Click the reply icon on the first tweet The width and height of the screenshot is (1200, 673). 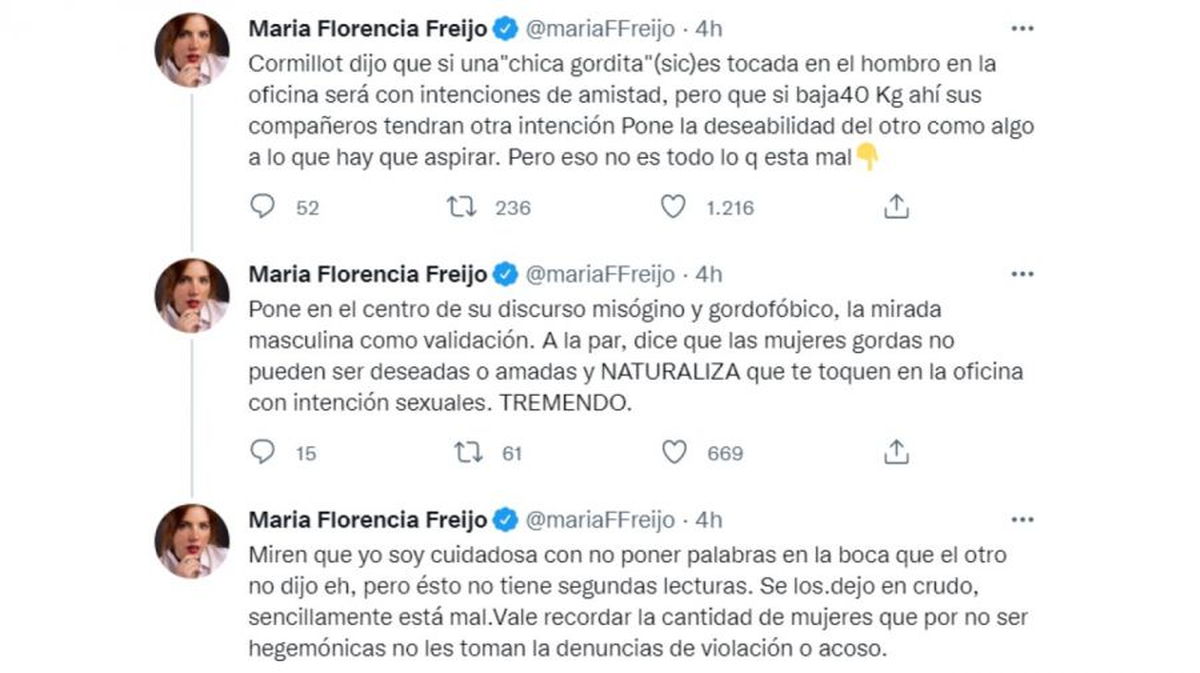tap(262, 207)
